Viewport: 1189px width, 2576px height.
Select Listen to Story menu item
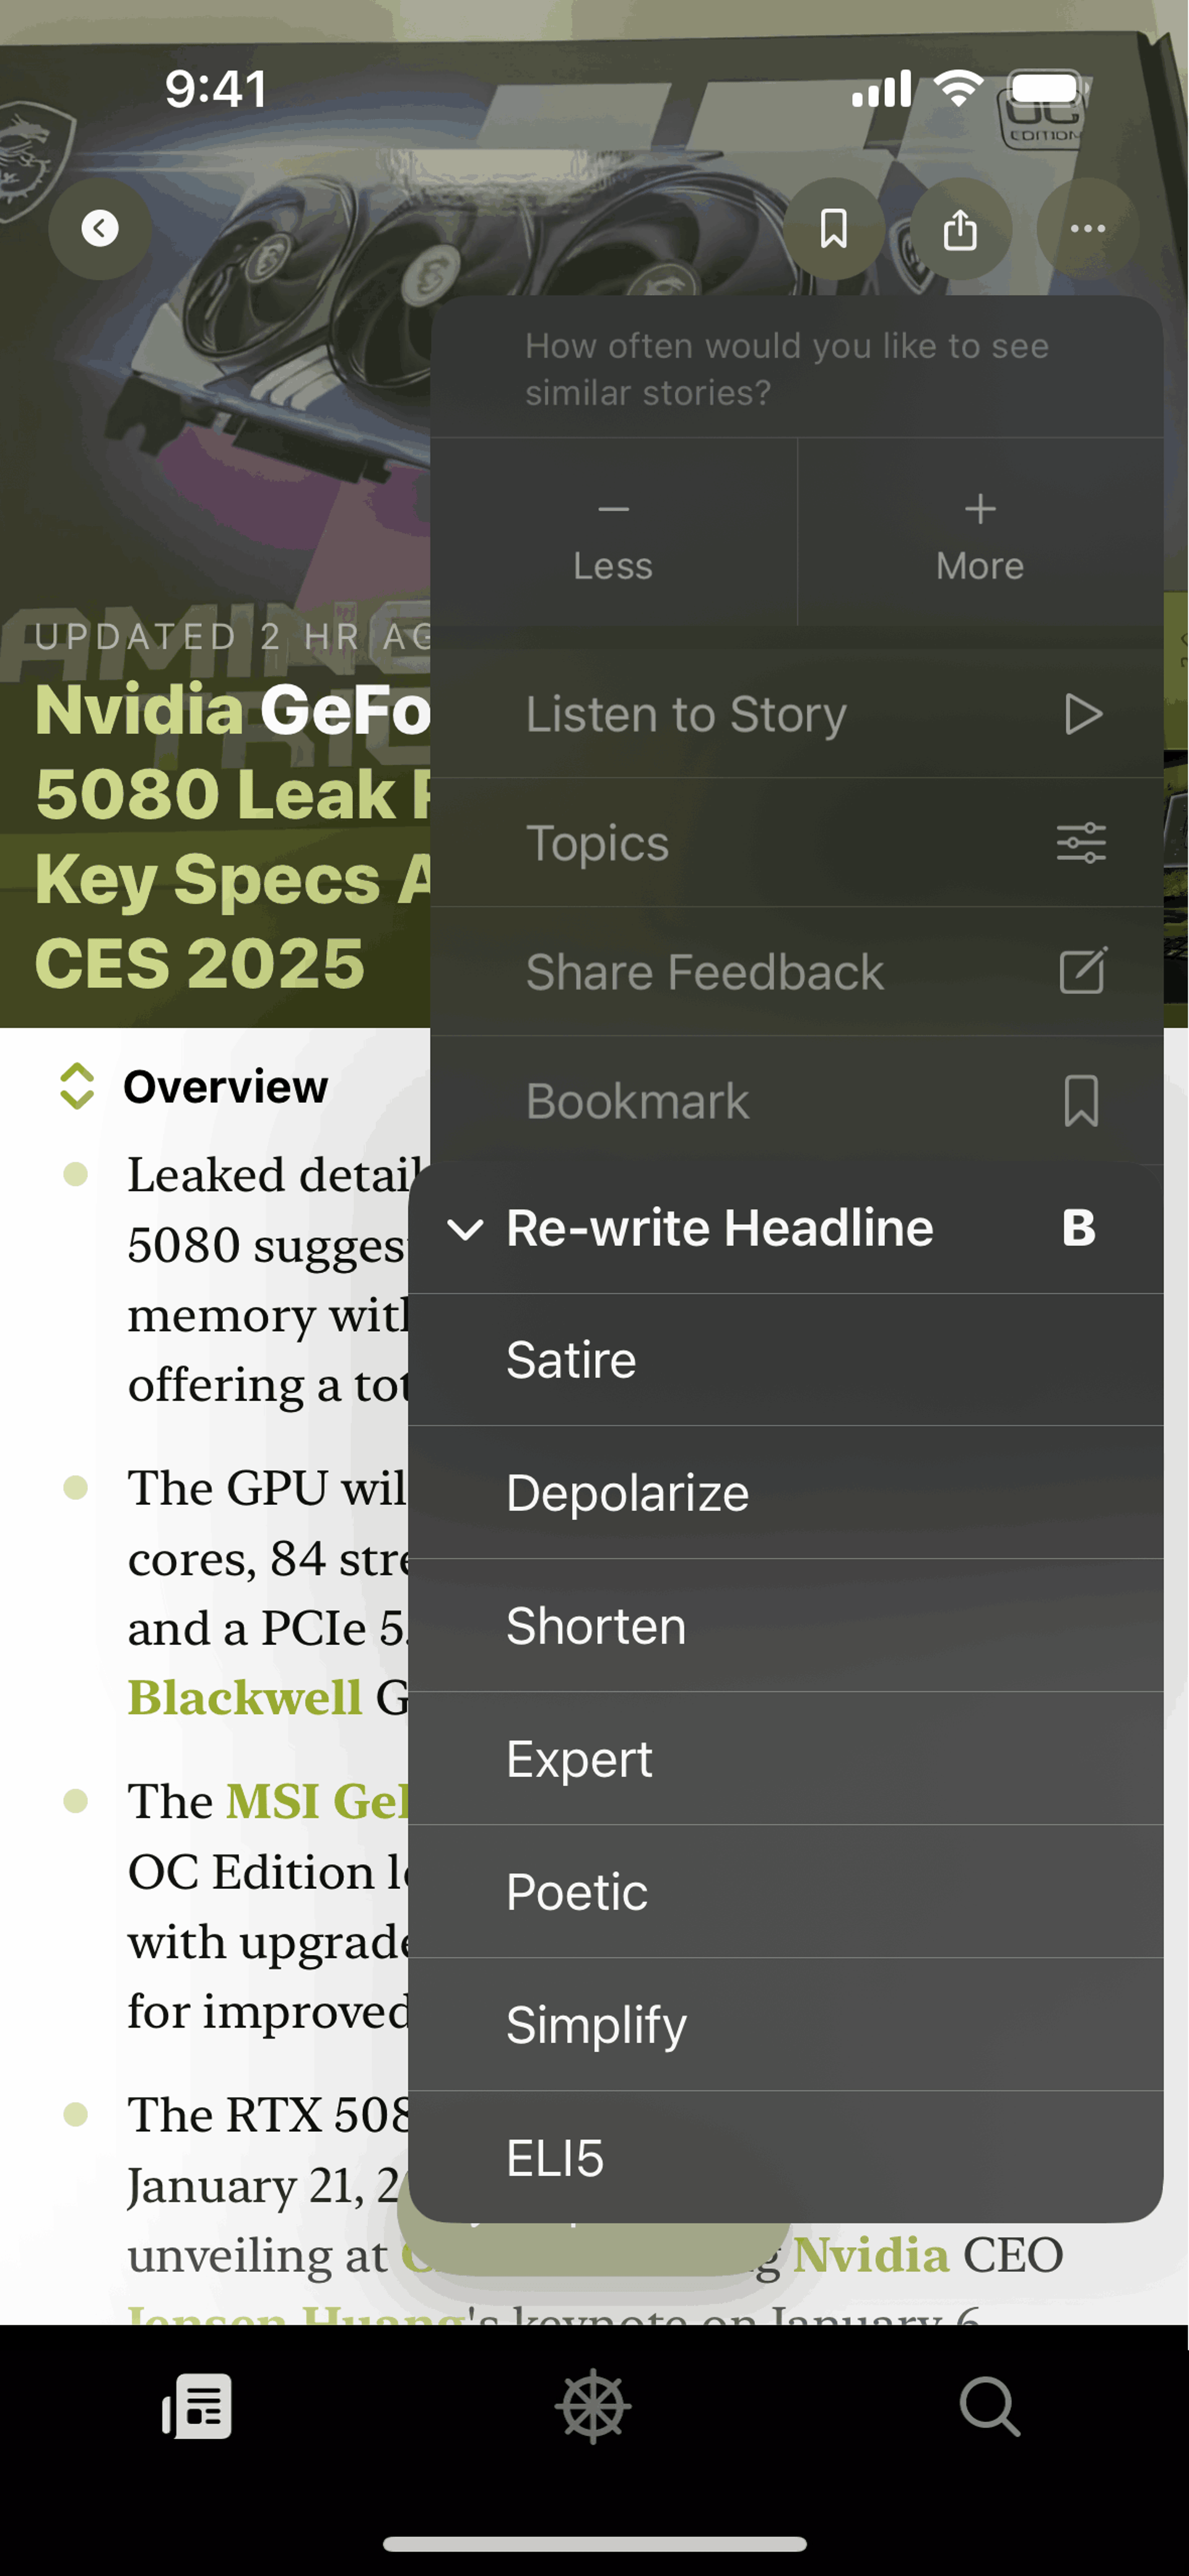(x=797, y=714)
